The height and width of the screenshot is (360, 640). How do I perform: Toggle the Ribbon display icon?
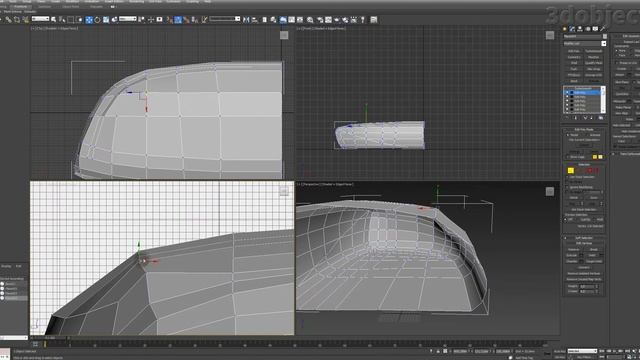tap(283, 20)
